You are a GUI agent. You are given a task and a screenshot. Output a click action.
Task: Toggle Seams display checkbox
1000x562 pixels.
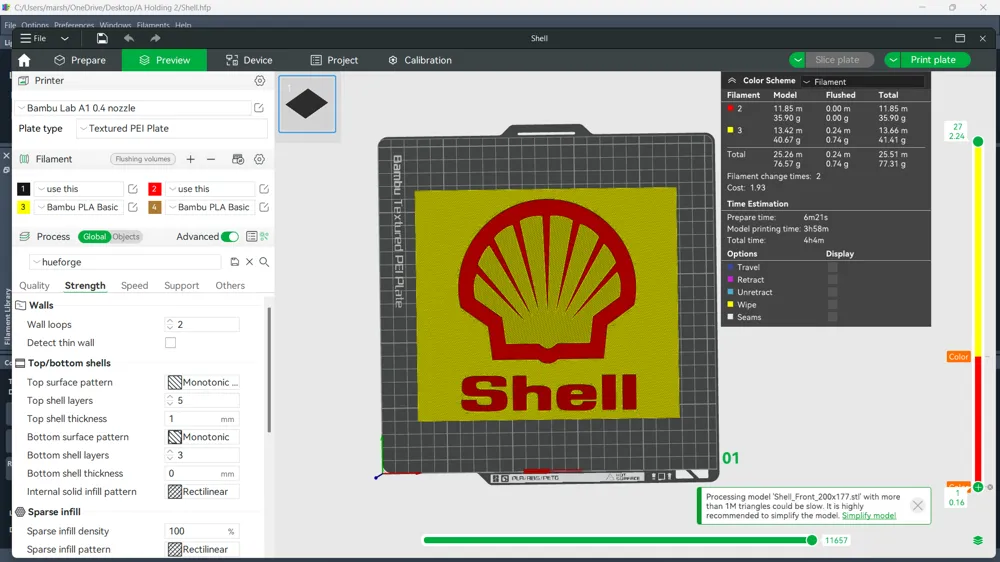pos(832,317)
